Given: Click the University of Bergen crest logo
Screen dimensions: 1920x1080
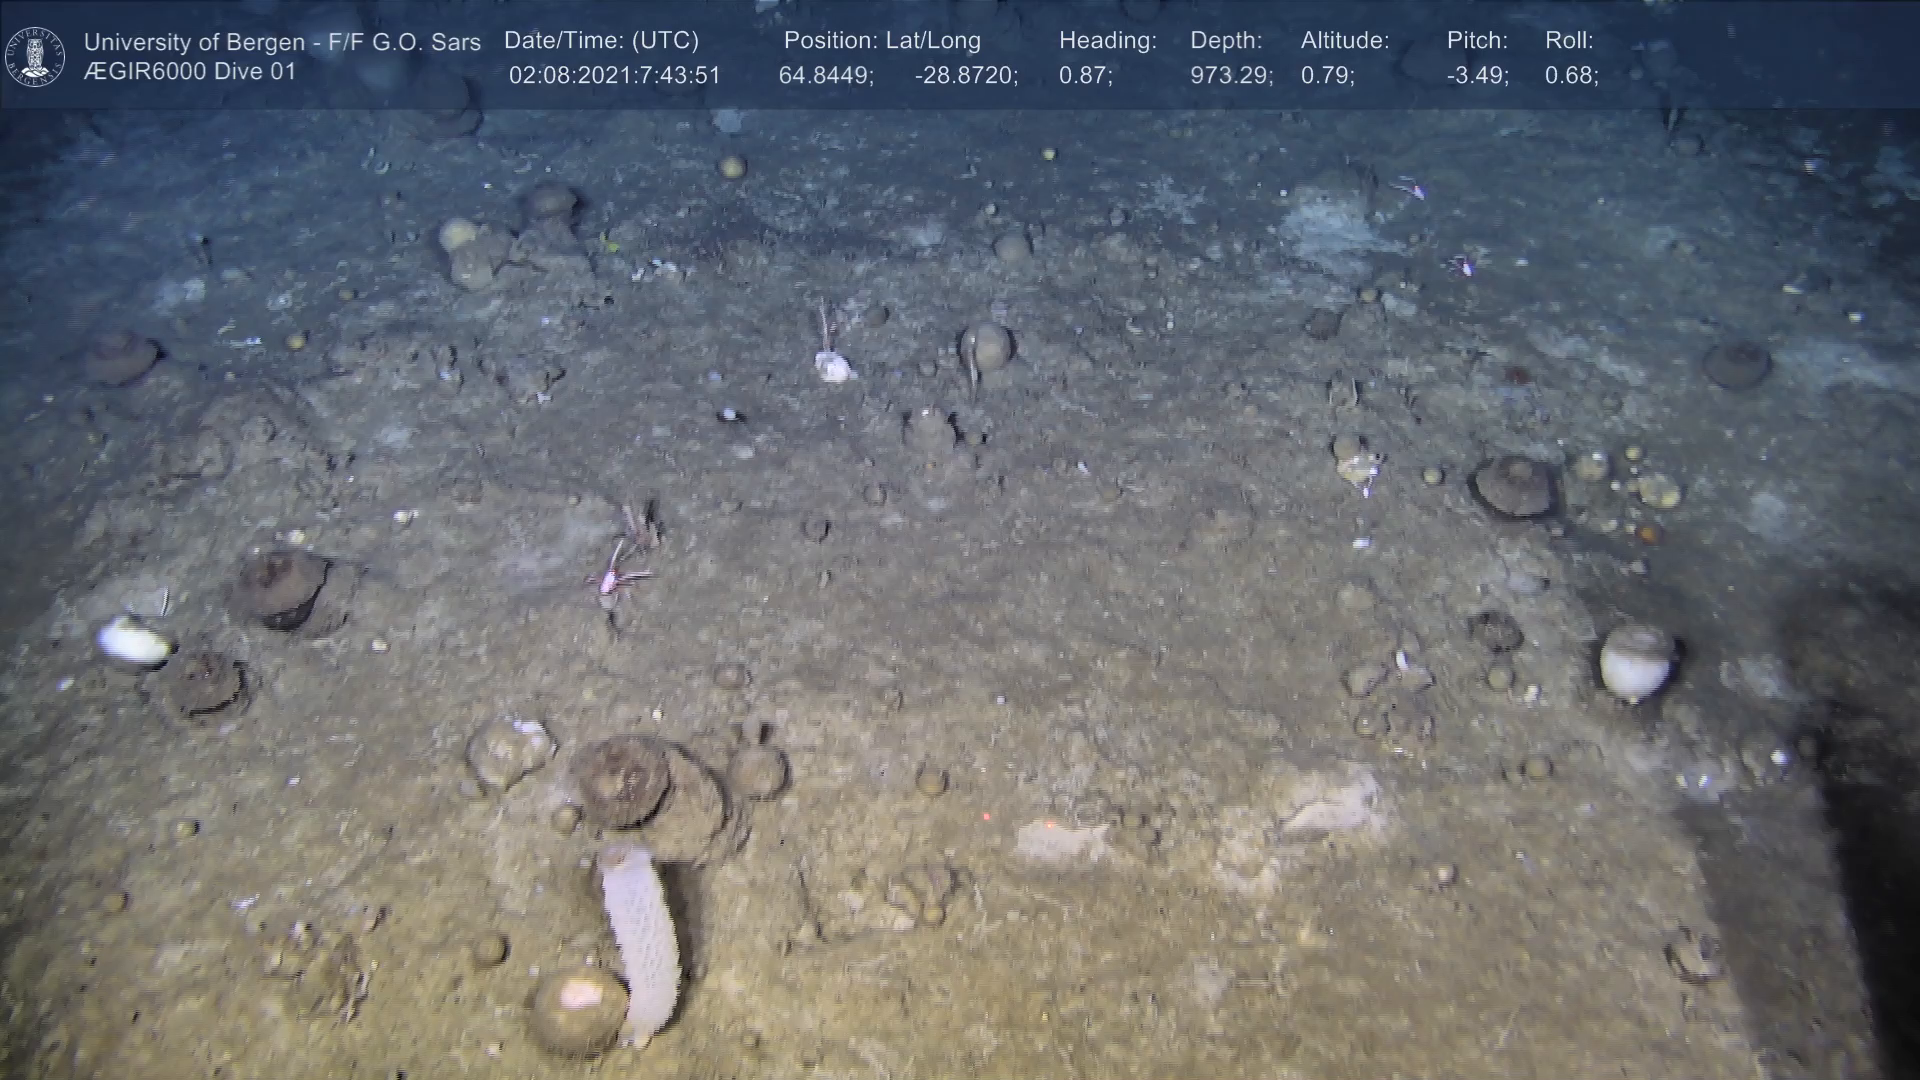Looking at the screenshot, I should [x=35, y=56].
